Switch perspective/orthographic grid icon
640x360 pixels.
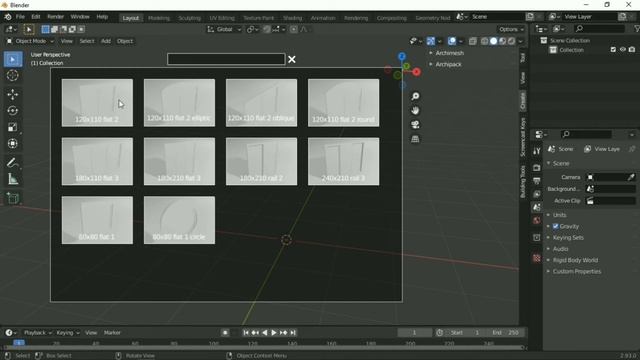click(415, 139)
